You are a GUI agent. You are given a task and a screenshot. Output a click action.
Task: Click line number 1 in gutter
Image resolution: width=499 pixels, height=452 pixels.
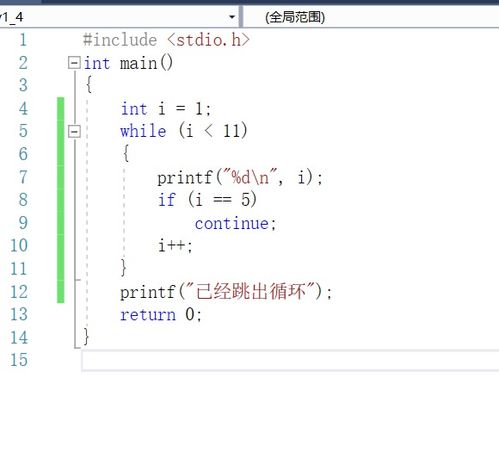tap(23, 40)
